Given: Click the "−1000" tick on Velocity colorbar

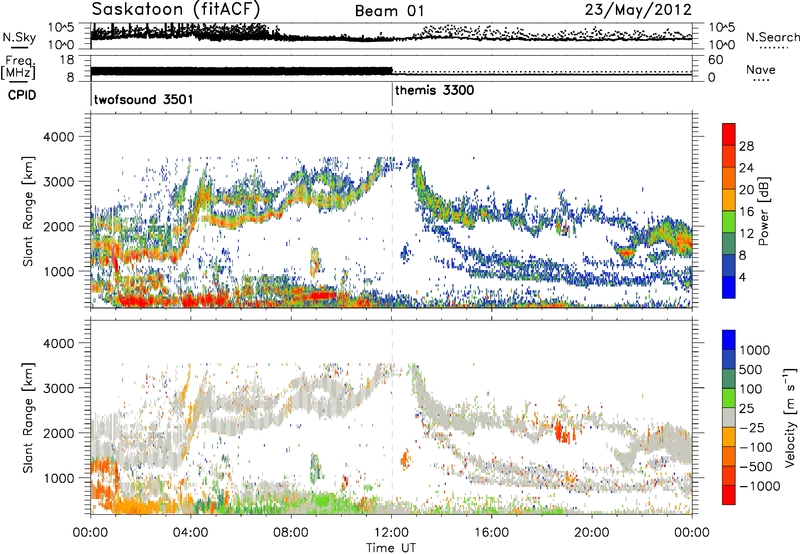Looking at the screenshot, I should tap(759, 486).
